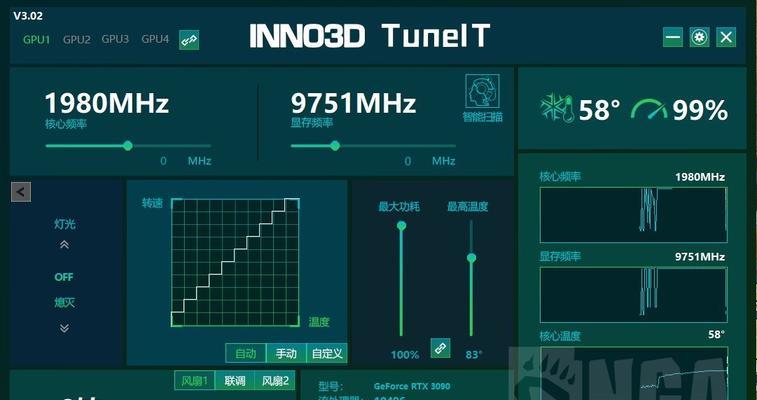Select the 联调 linked fan tab
Screen dimensions: 757x400
235,381
